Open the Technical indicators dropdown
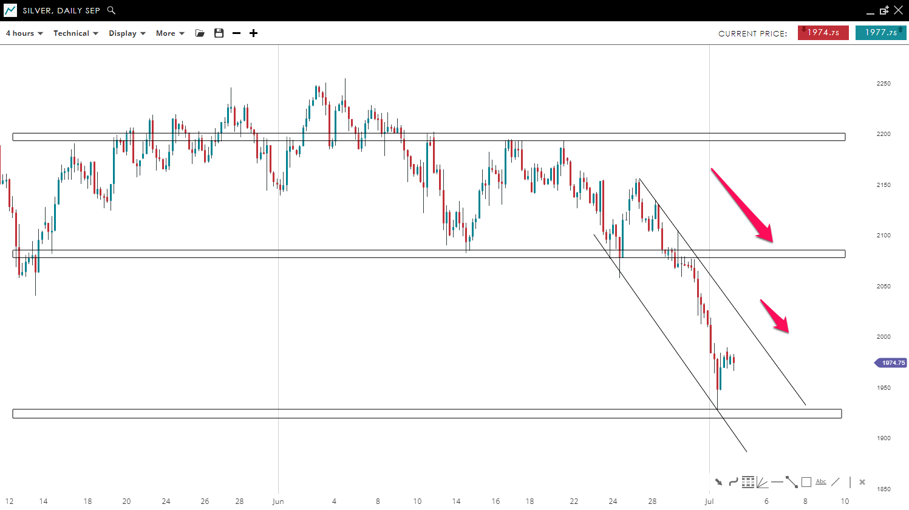 [75, 33]
